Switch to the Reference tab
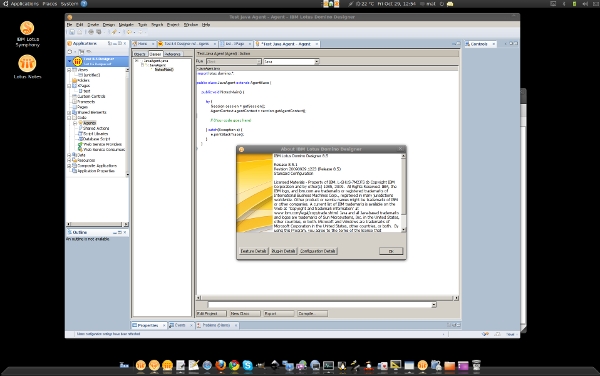The width and height of the screenshot is (600, 376). coord(173,54)
